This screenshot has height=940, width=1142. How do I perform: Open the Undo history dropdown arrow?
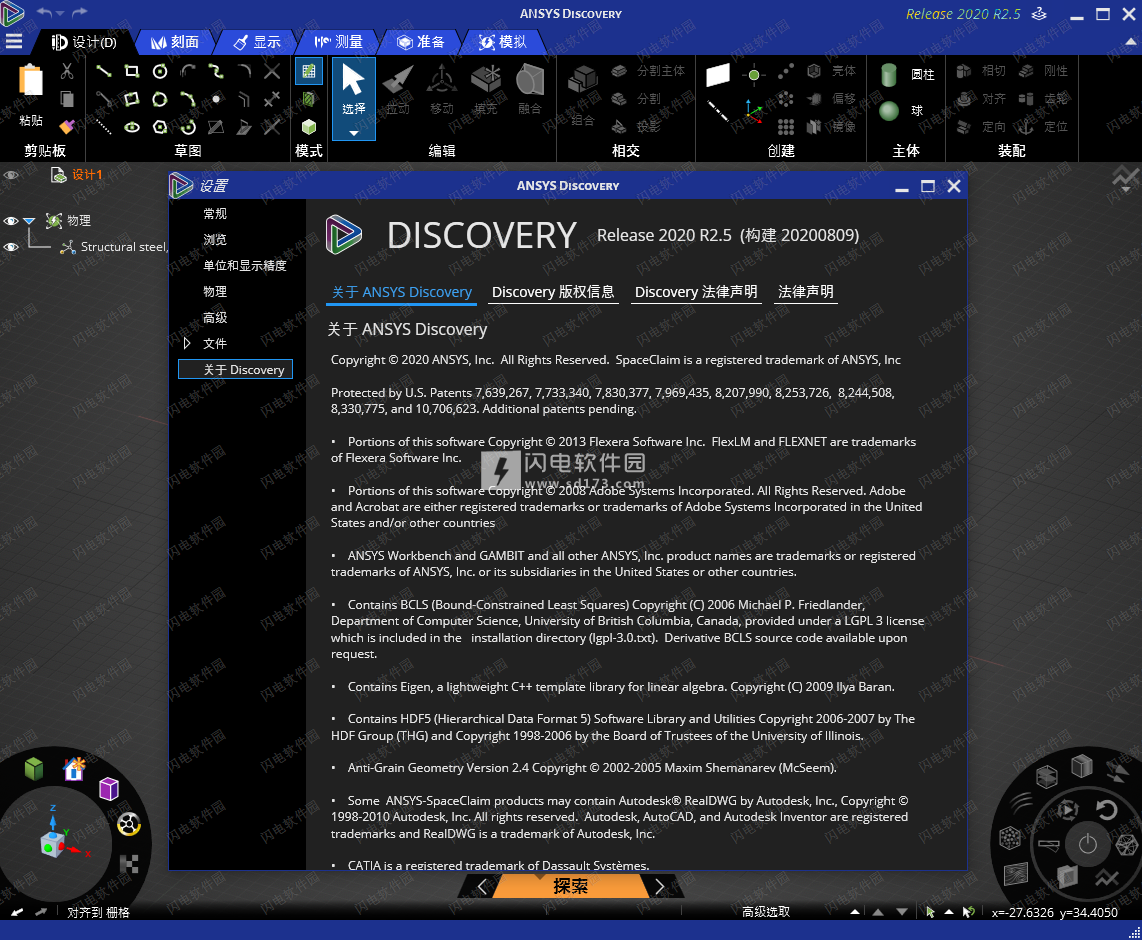click(x=60, y=14)
